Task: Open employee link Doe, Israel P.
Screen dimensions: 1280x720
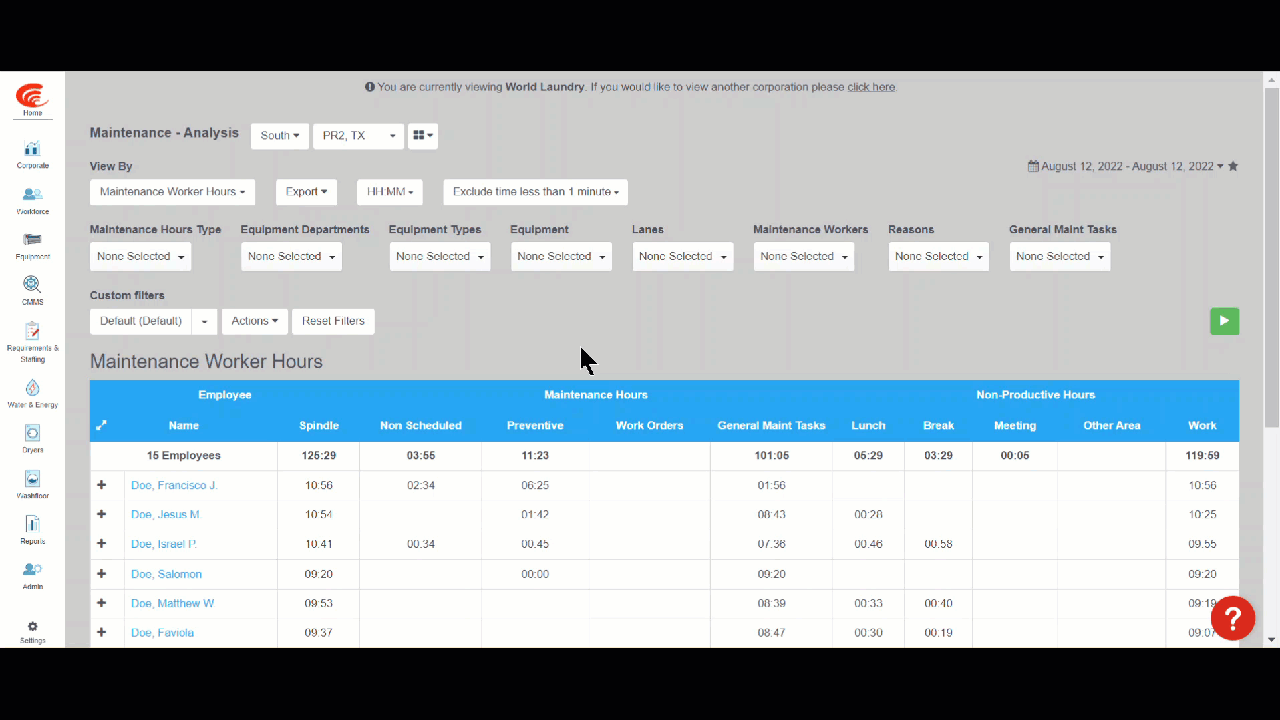Action: [164, 544]
